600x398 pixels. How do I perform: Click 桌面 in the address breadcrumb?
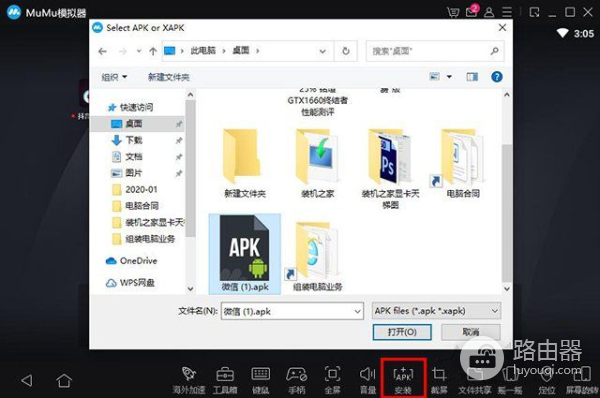(x=241, y=51)
